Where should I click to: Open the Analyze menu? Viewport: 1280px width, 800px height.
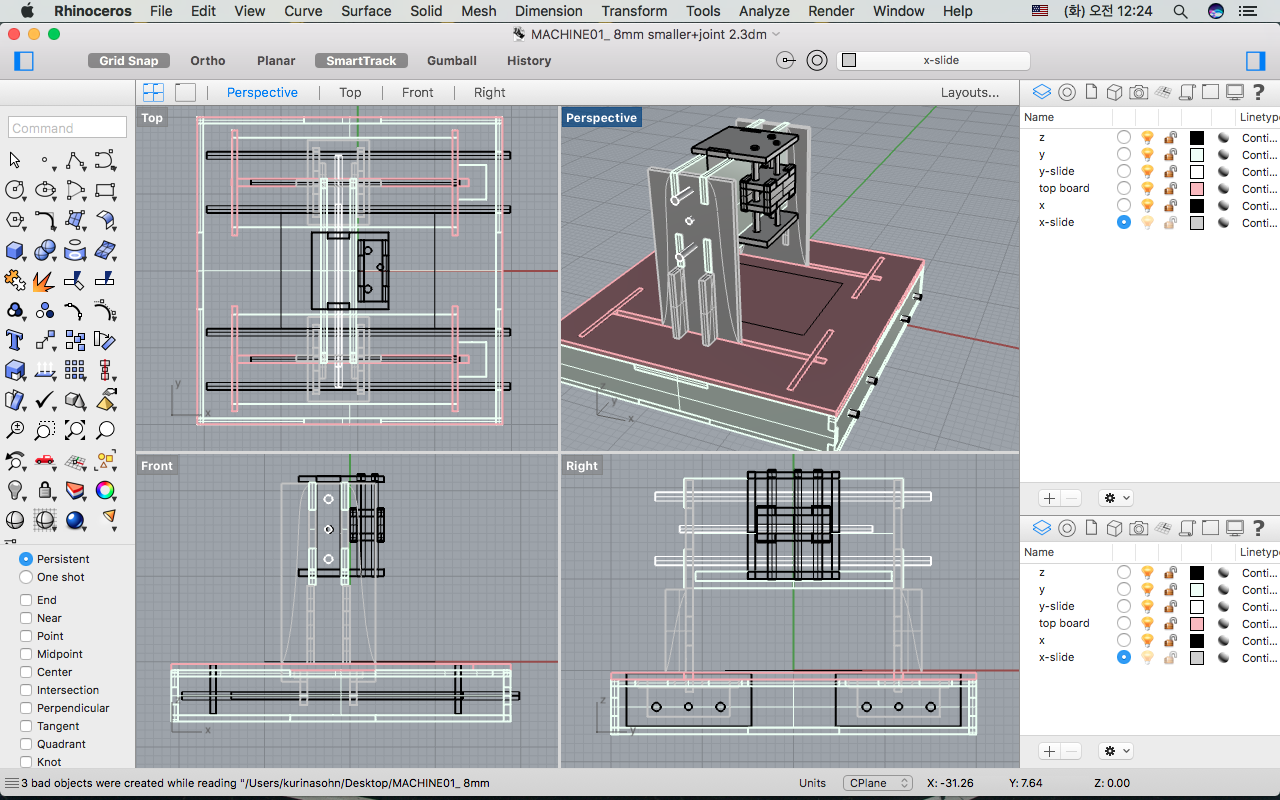pos(764,11)
